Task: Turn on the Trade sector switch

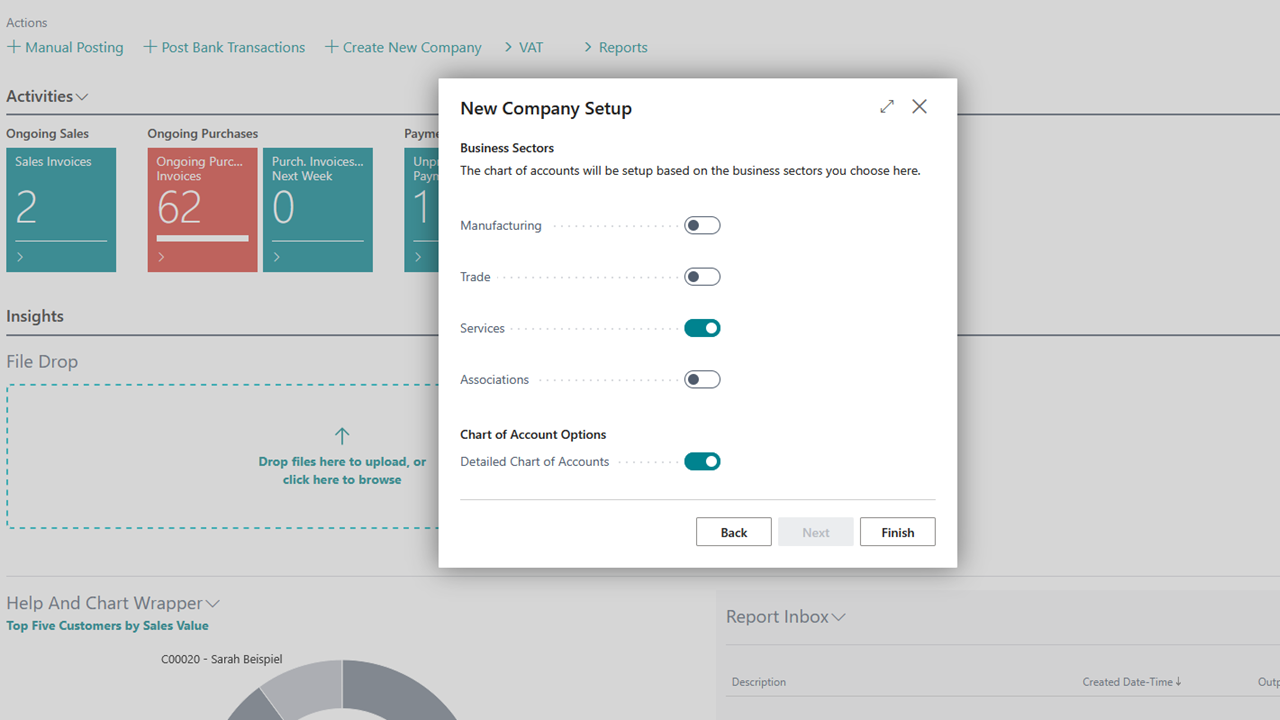Action: (702, 276)
